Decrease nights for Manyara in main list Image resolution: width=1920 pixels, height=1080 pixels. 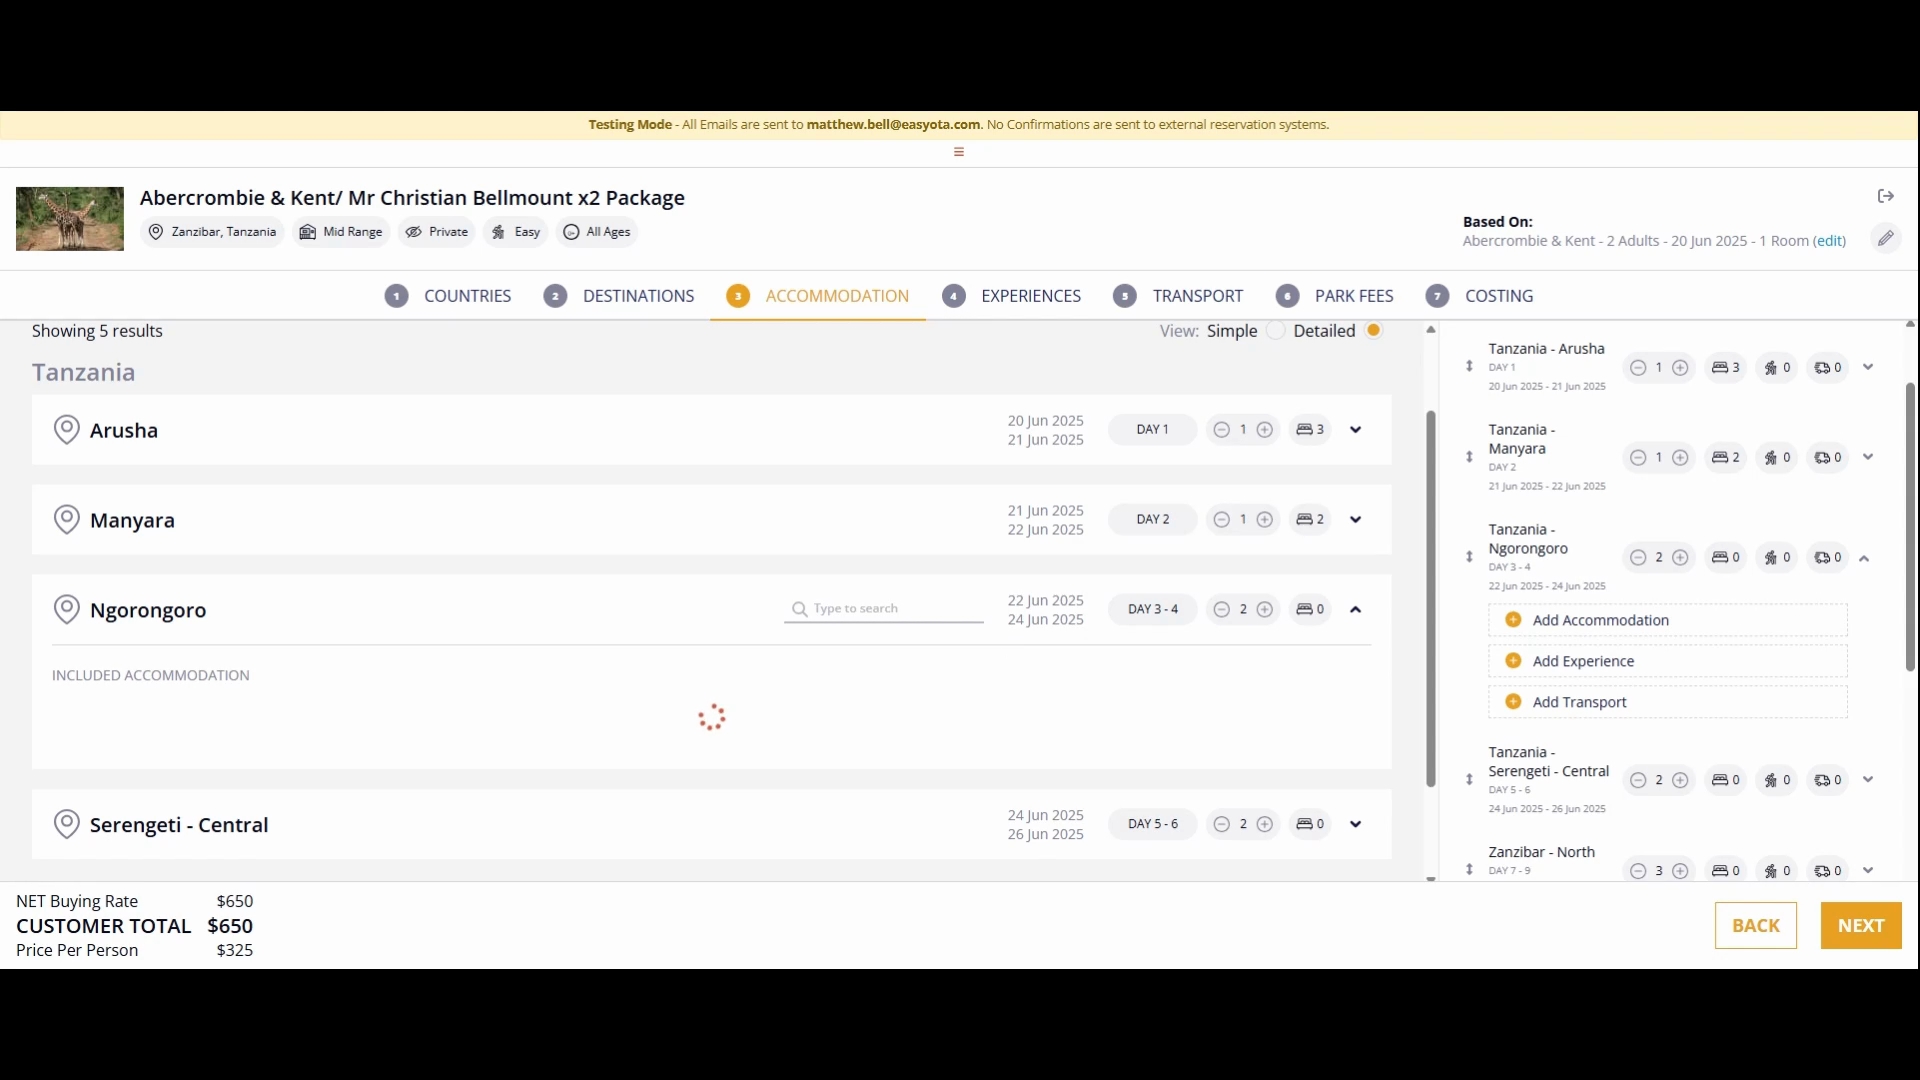pos(1221,520)
